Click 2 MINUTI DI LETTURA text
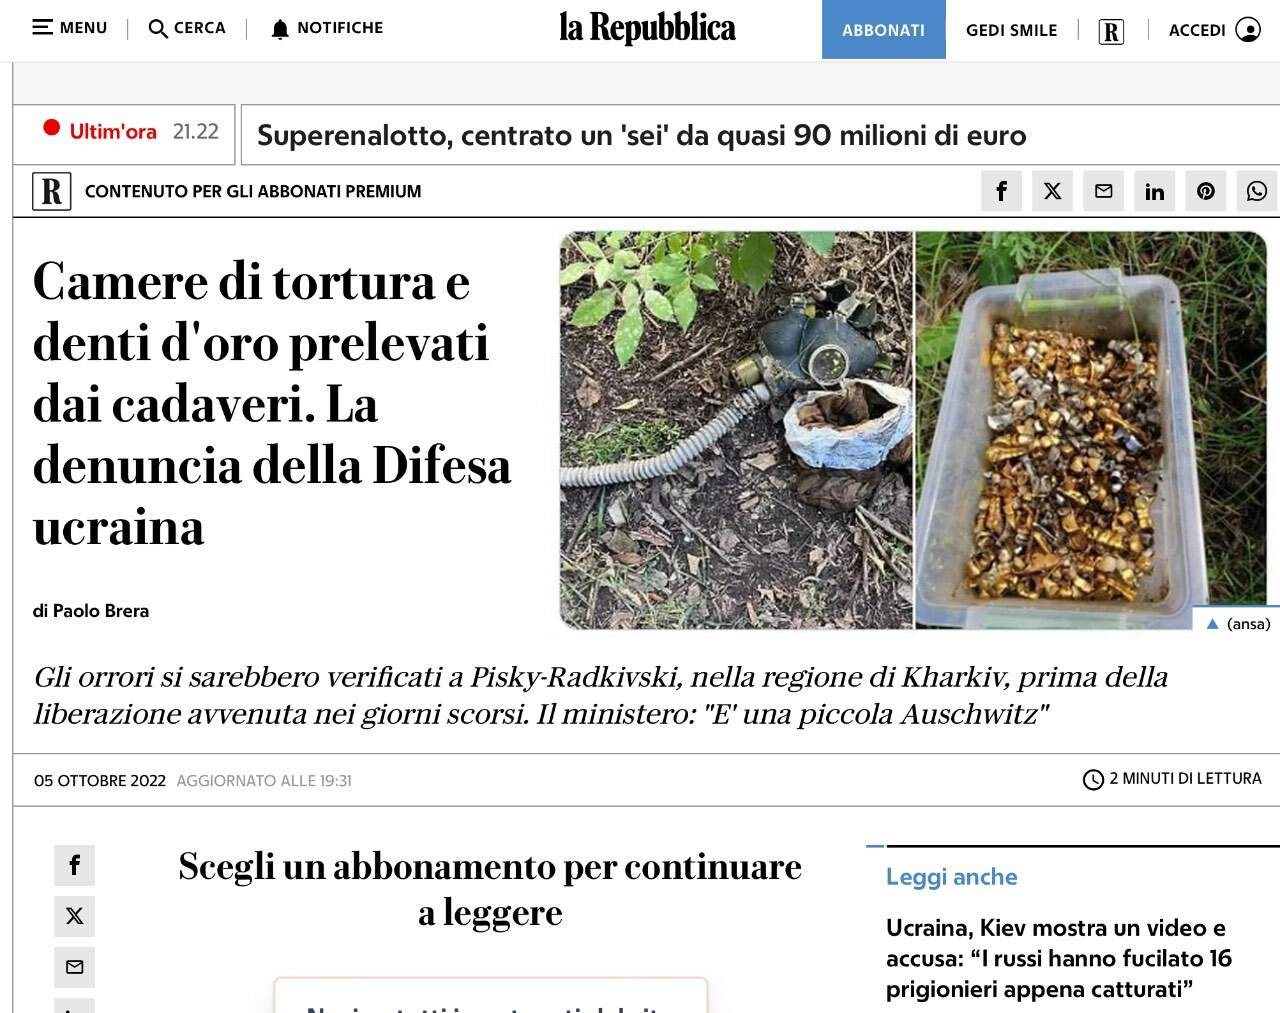 pos(1185,779)
